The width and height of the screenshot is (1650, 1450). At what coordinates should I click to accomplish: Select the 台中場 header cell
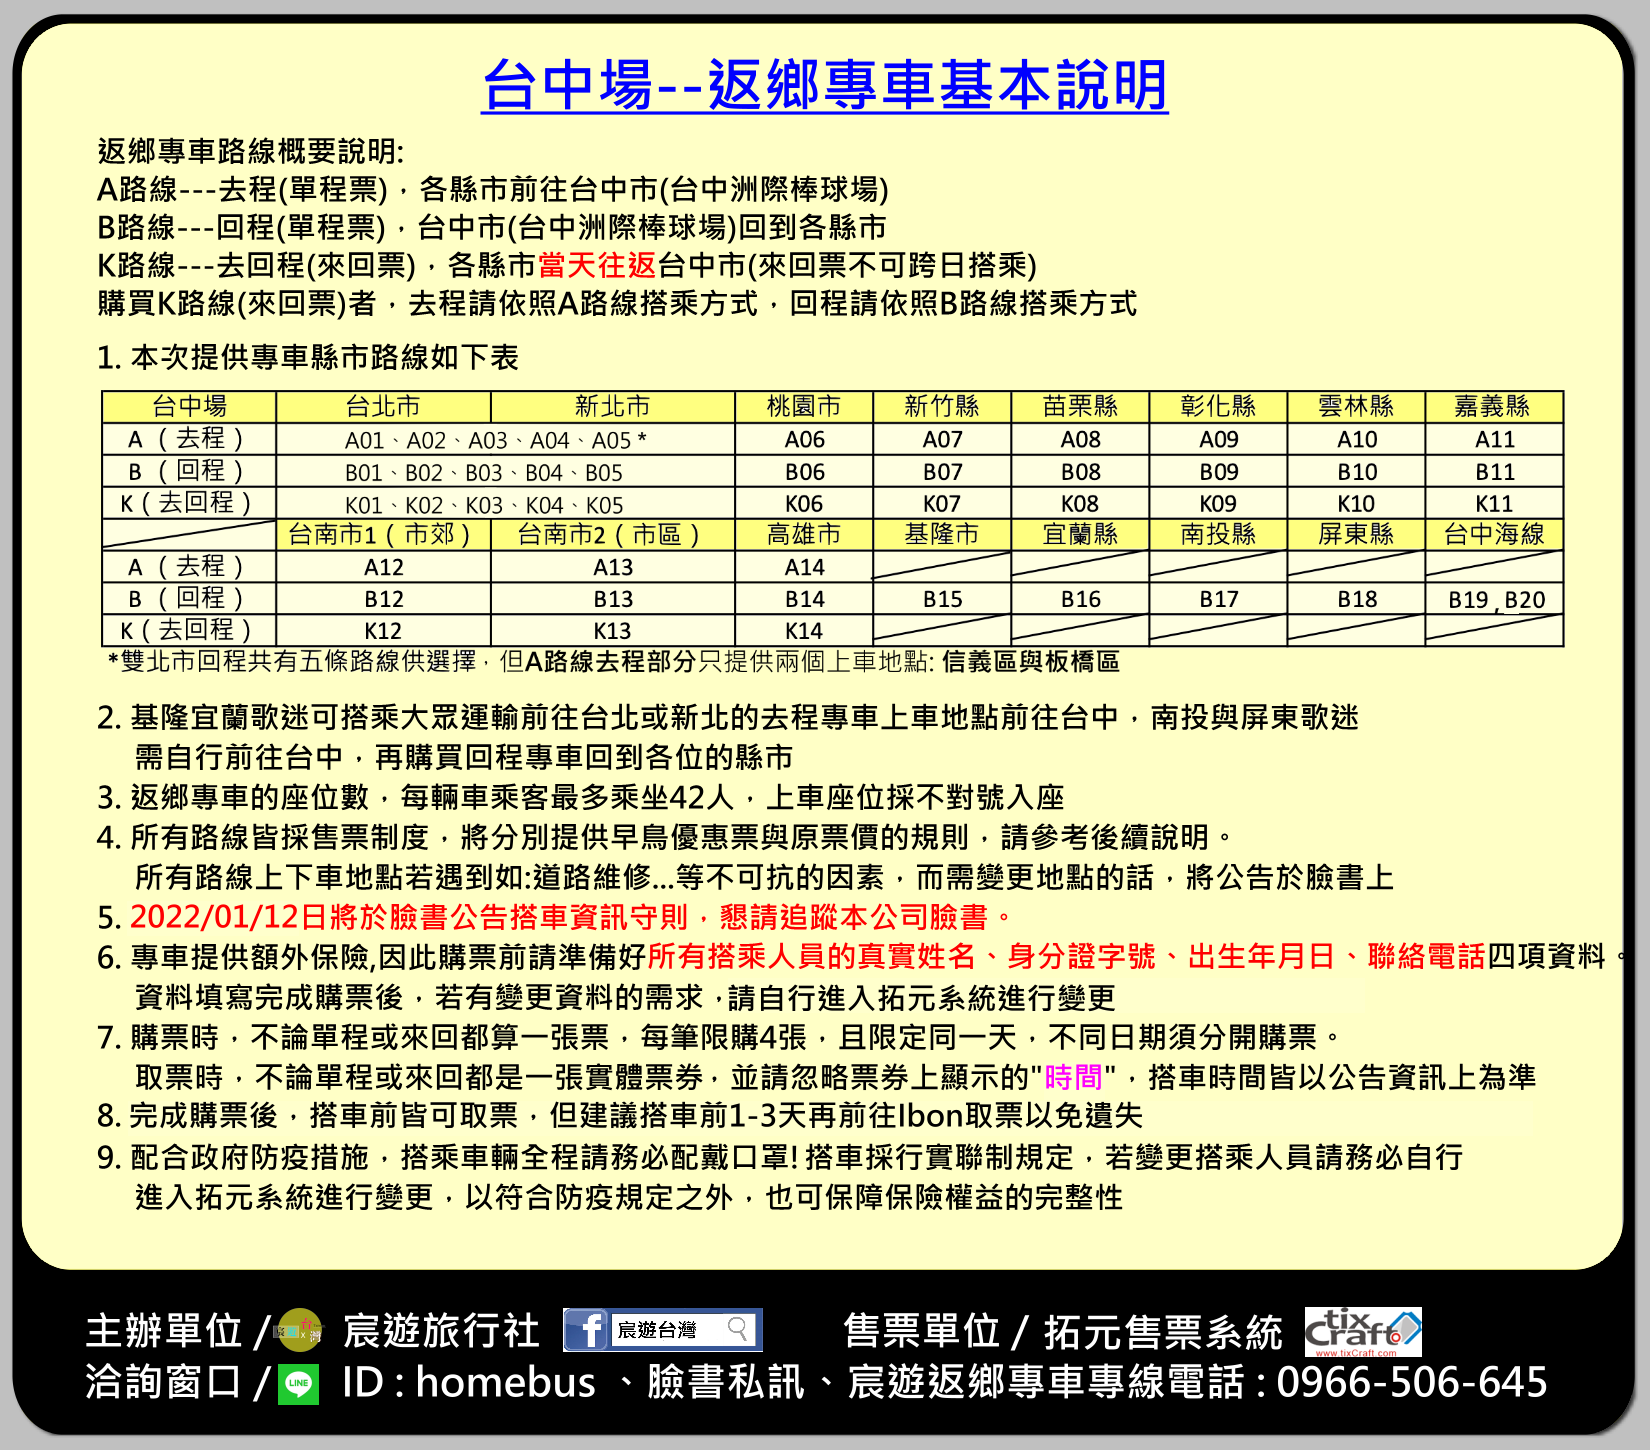[189, 407]
